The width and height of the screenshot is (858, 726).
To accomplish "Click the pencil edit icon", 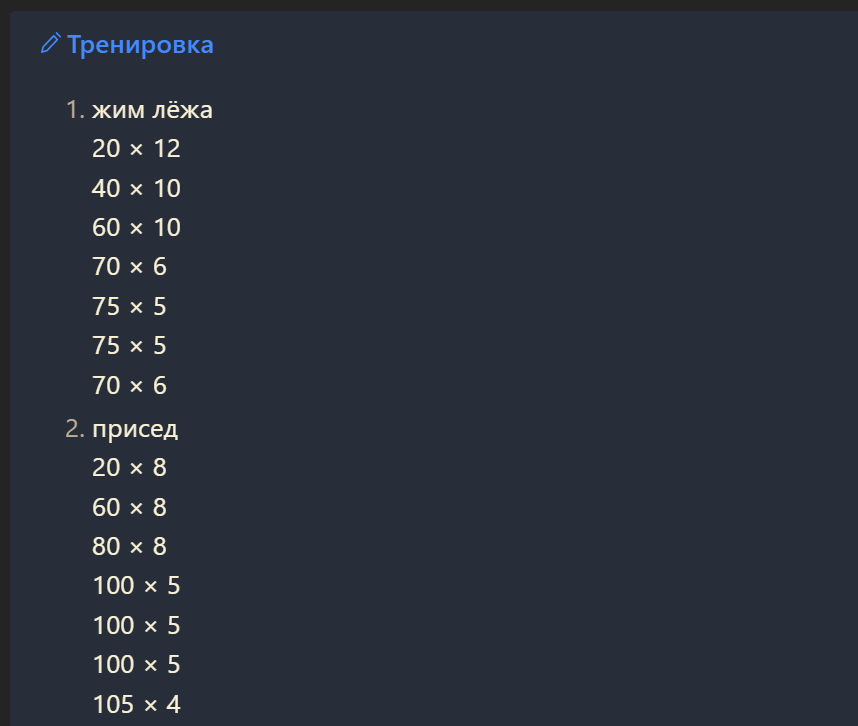I will 50,43.
